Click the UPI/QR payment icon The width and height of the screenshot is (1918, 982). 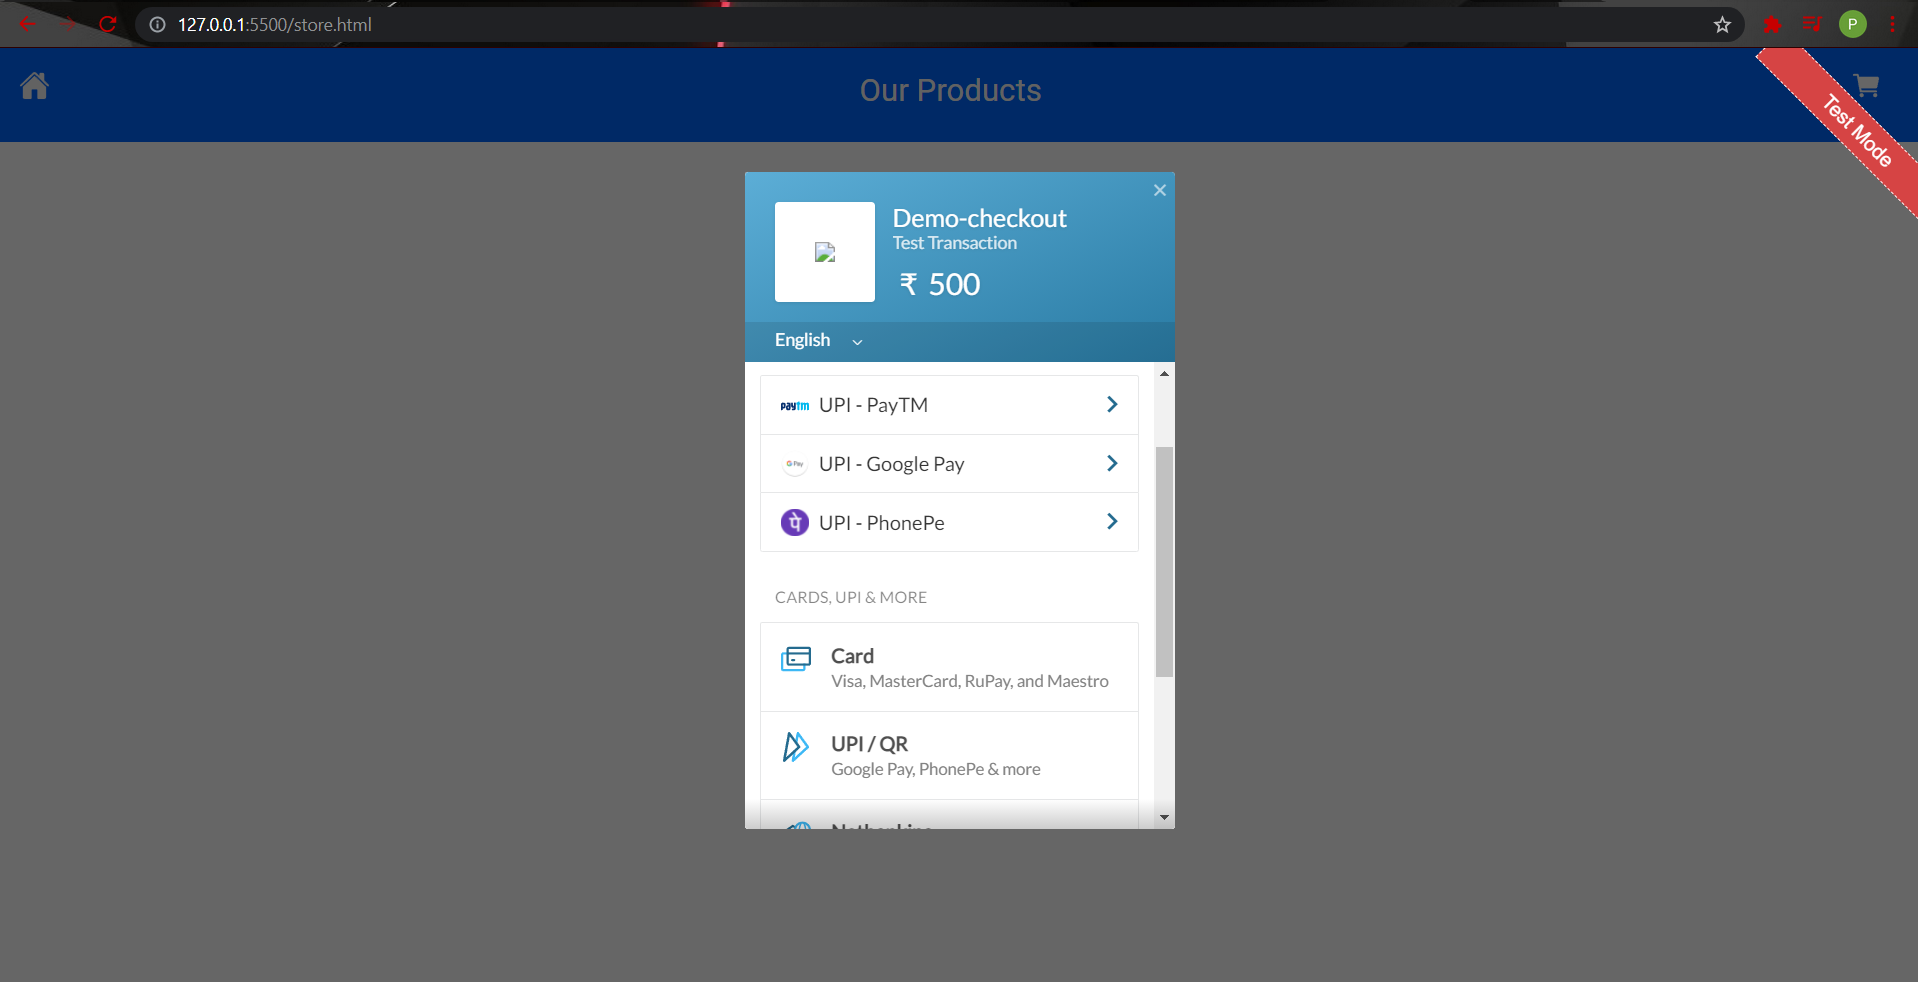coord(795,746)
